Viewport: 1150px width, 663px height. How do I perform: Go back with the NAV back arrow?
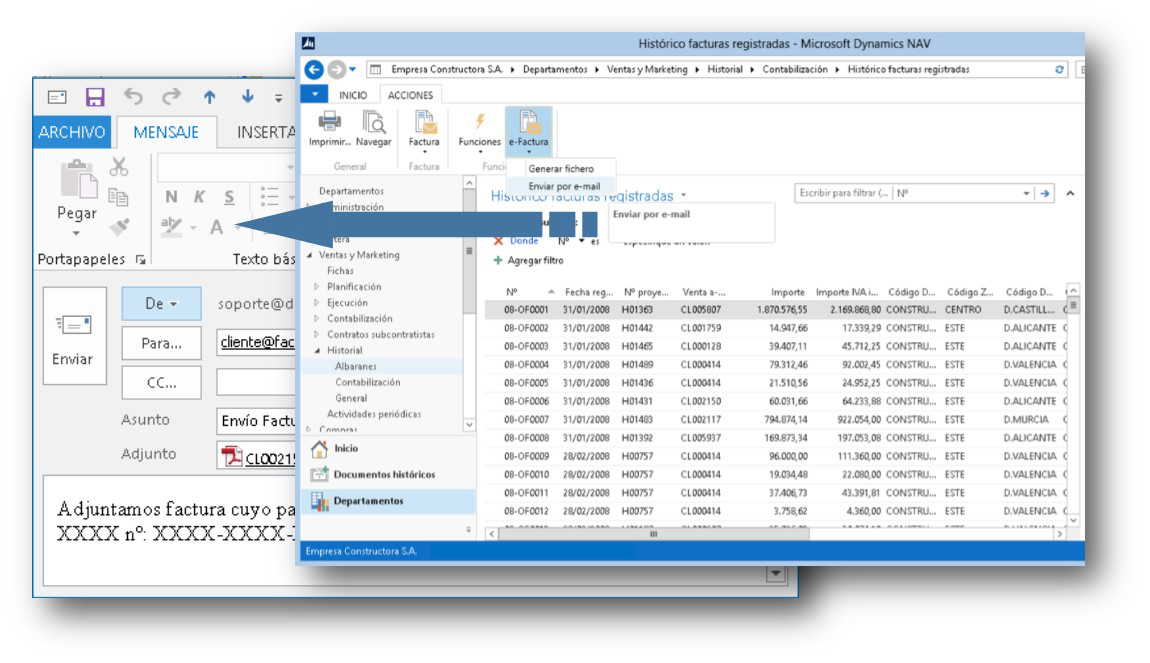coord(314,70)
